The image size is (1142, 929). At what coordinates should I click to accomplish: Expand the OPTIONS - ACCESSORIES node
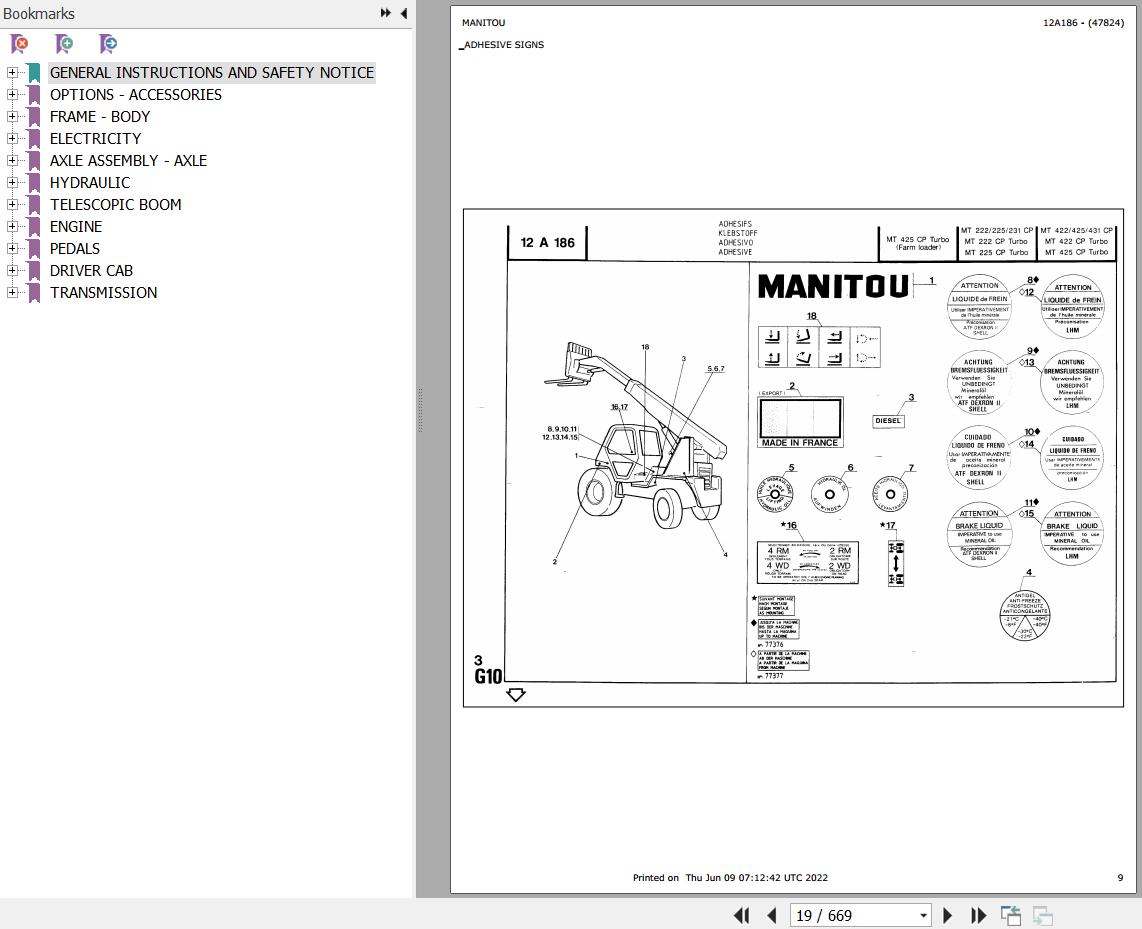tap(12, 95)
